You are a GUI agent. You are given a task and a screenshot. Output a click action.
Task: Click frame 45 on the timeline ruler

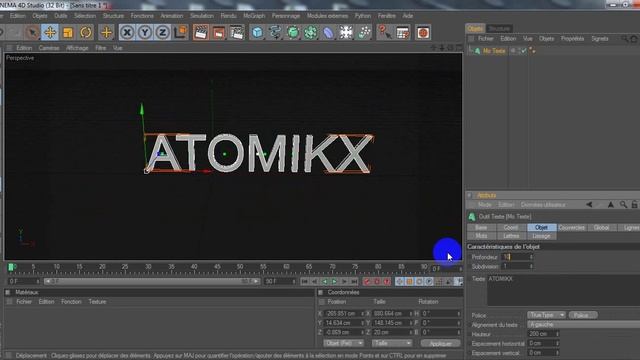tap(217, 267)
